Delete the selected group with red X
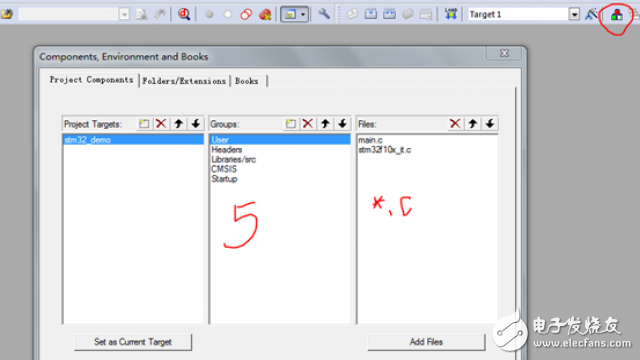Image resolution: width=640 pixels, height=360 pixels. (308, 124)
